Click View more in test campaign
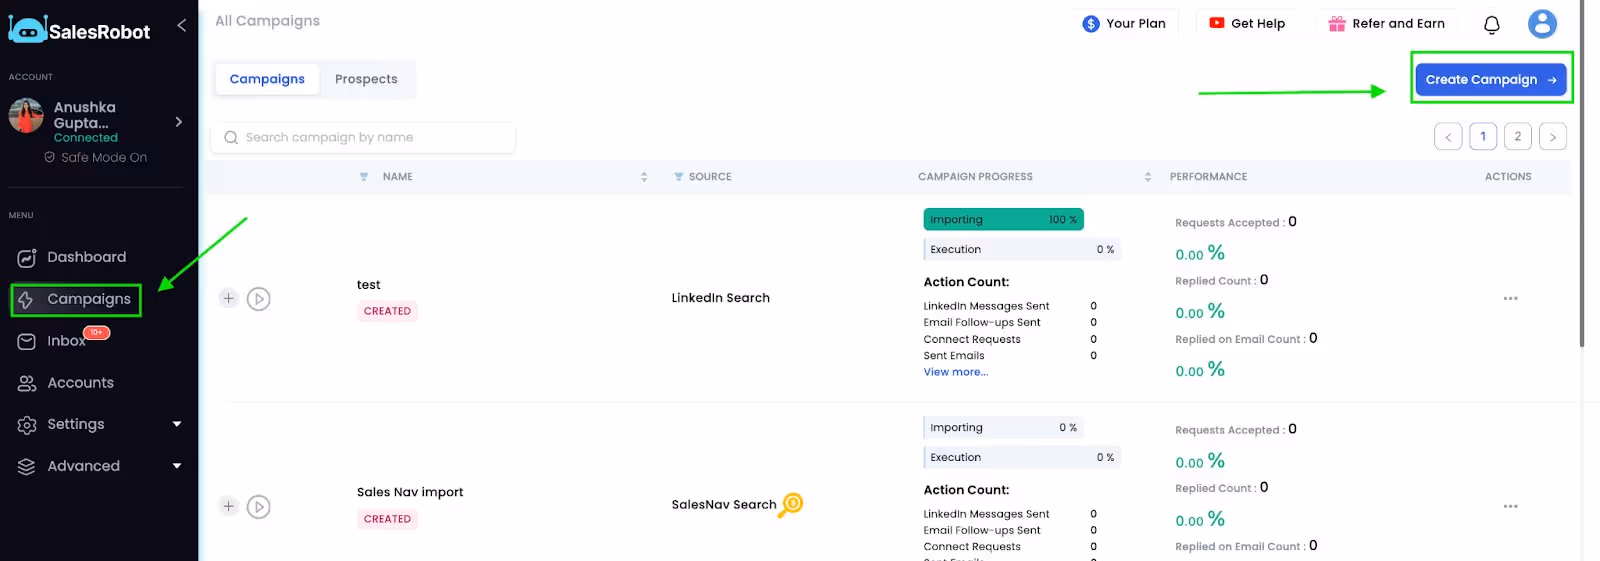Screen dimensions: 1600x561 coord(956,372)
